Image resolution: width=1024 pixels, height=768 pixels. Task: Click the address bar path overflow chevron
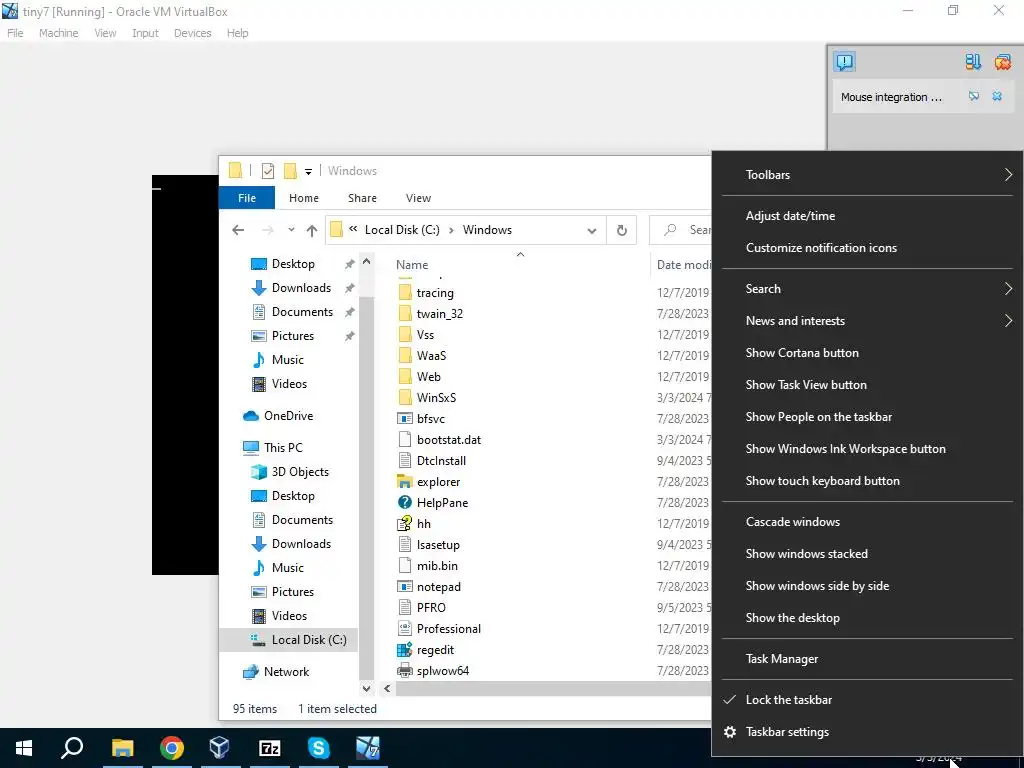coord(353,229)
